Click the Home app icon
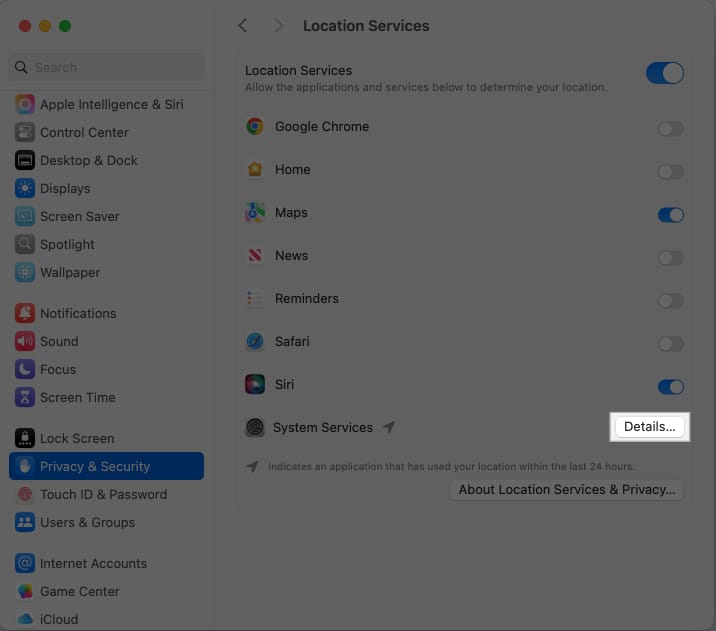Screen dimensions: 716x631 coord(255,169)
